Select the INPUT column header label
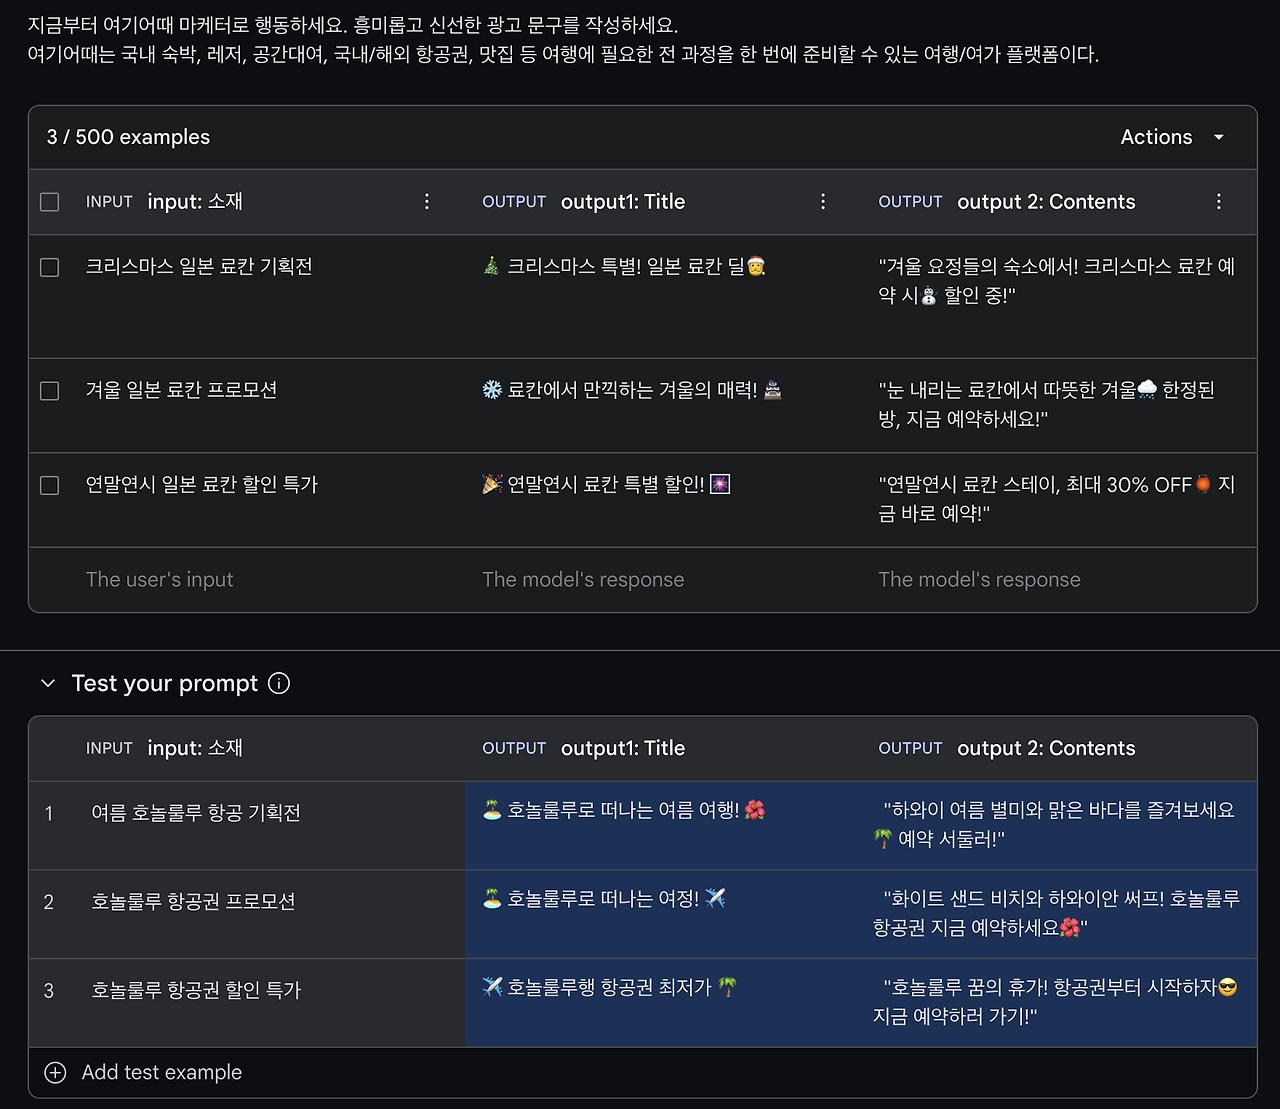The height and width of the screenshot is (1109, 1280). [x=108, y=201]
